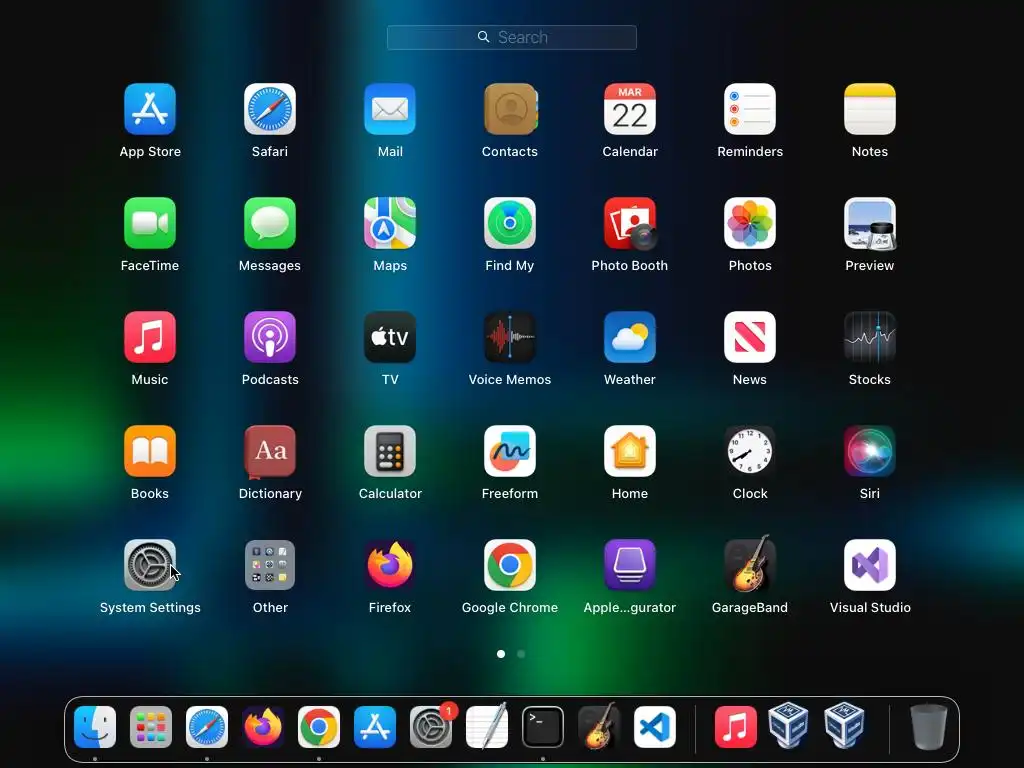This screenshot has width=1024, height=768.
Task: Open the Other apps folder
Action: (270, 565)
